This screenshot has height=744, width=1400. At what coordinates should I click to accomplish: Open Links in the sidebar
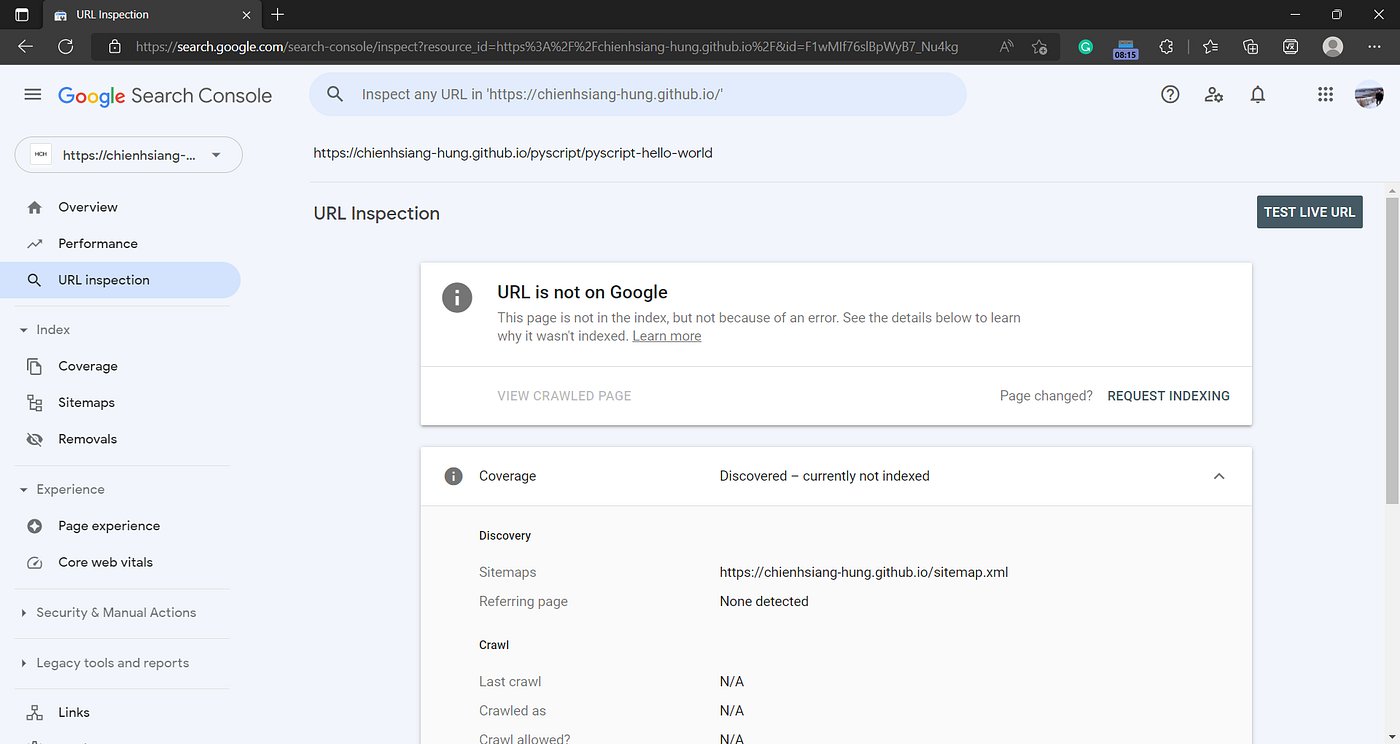tap(120, 712)
